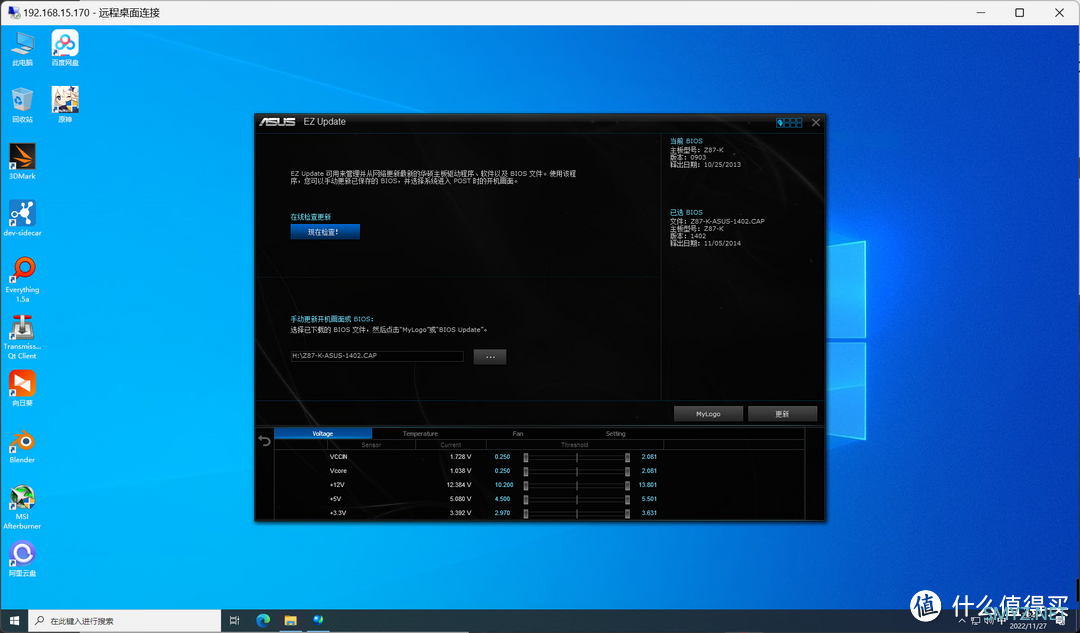Click the 在线检查更新 heading
Screen dimensions: 1080x633
(311, 217)
